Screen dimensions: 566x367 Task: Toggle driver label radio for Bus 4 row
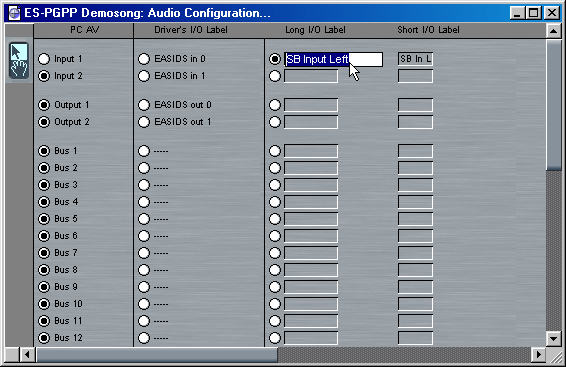click(x=144, y=202)
